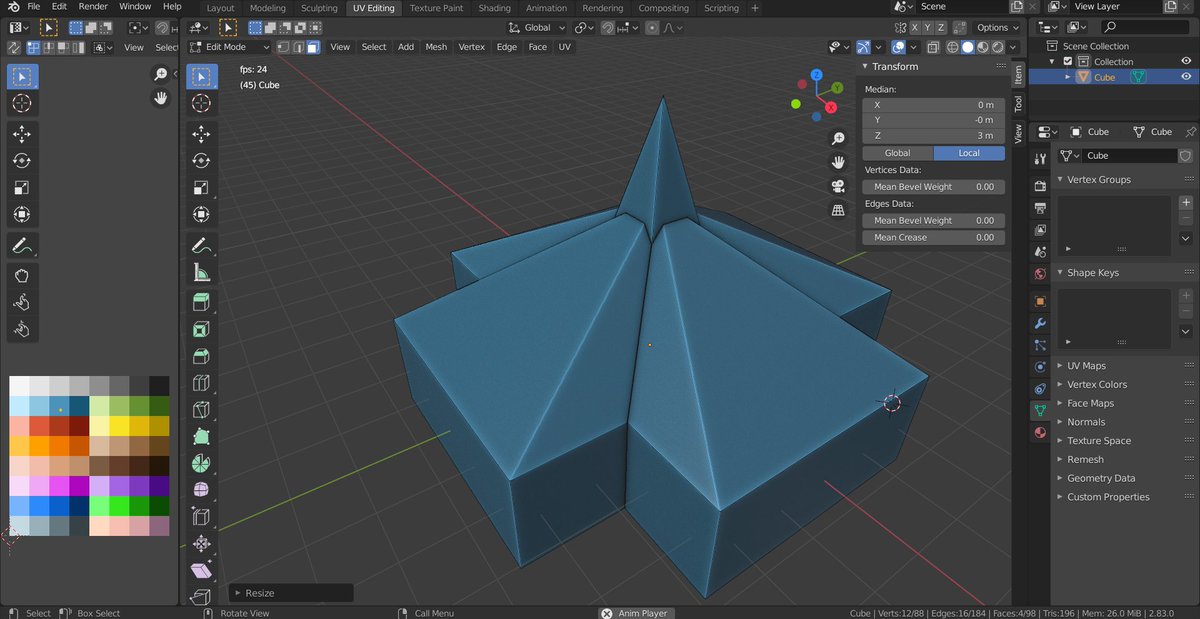Select the Poly Build tool
The image size is (1200, 619).
201,438
